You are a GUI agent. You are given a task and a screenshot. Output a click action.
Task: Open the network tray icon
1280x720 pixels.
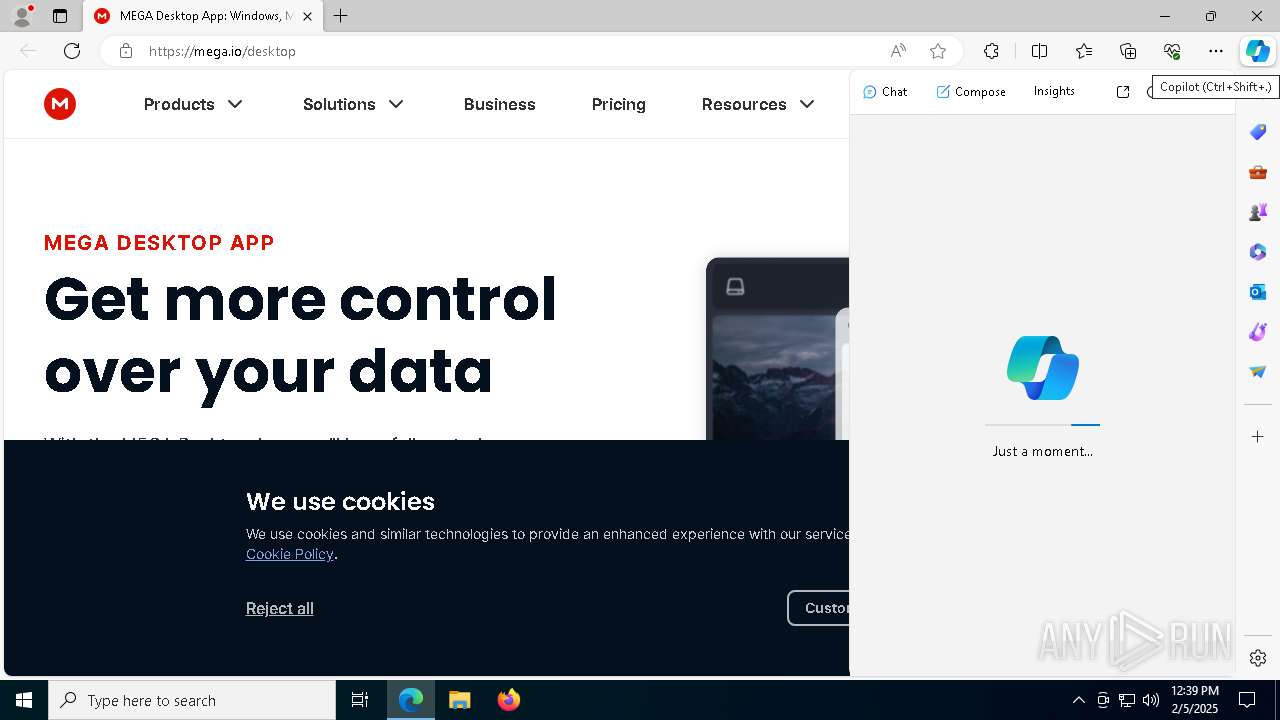point(1127,700)
